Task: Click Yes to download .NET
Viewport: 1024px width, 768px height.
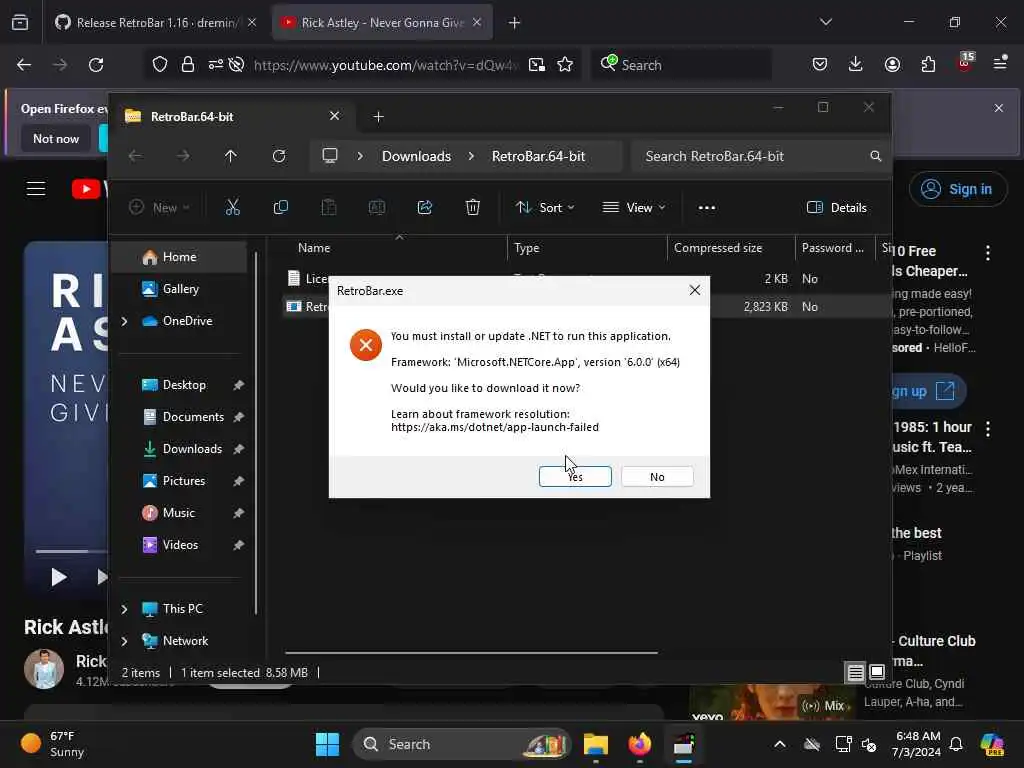Action: click(x=575, y=477)
